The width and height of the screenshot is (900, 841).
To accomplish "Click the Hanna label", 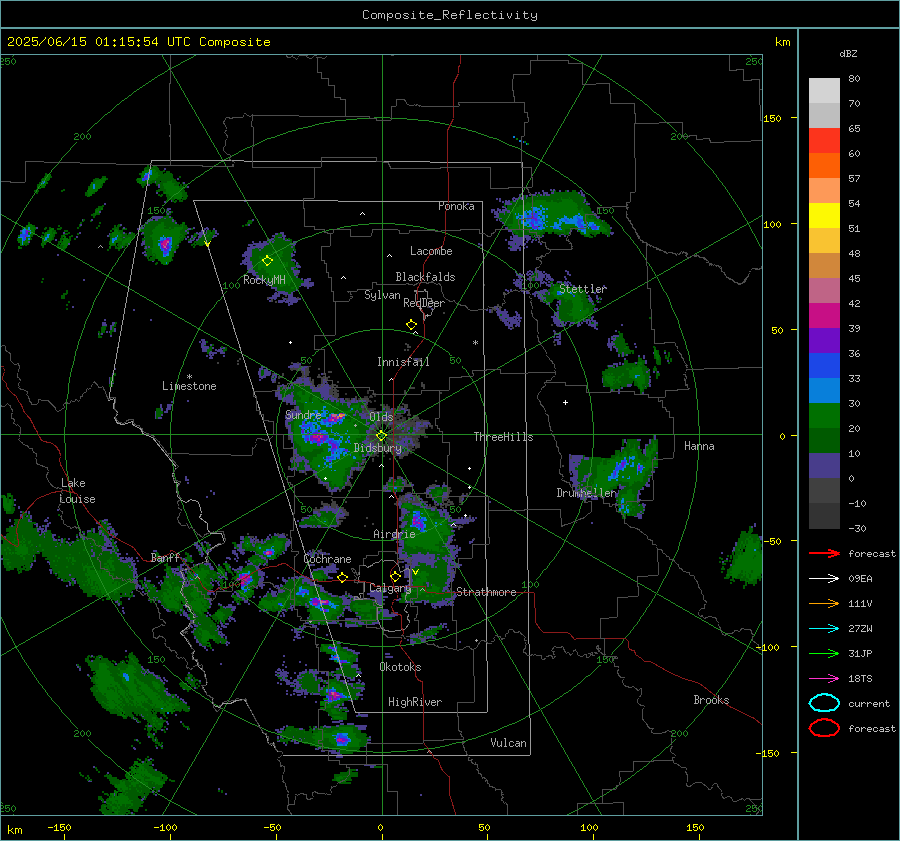I will (x=699, y=446).
